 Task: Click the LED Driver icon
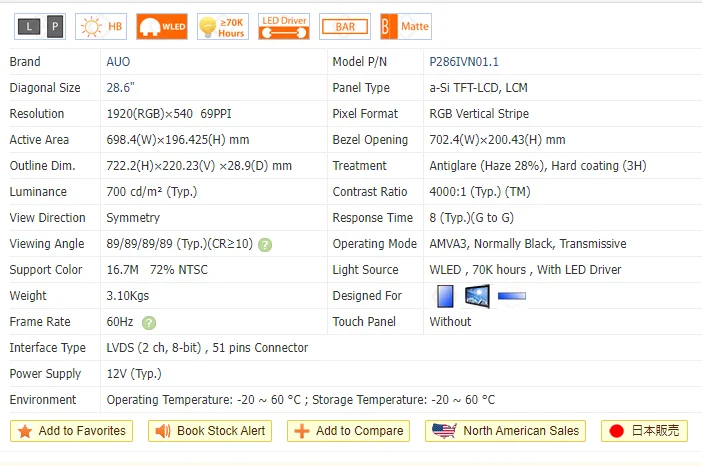tap(284, 26)
